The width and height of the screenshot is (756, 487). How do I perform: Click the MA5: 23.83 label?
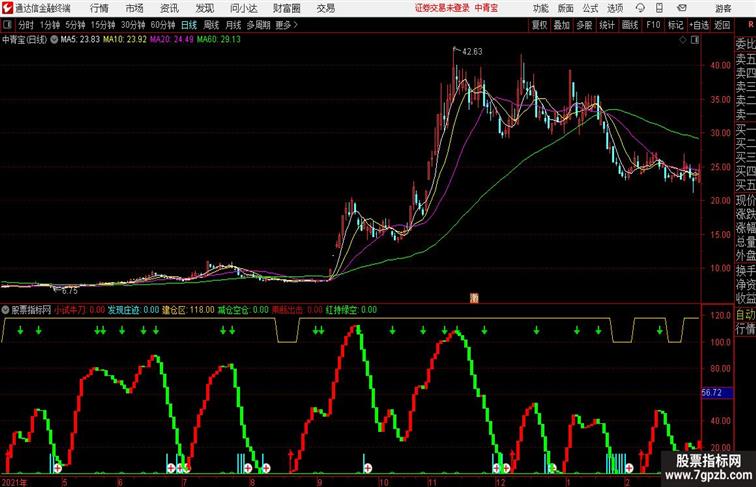tap(80, 40)
